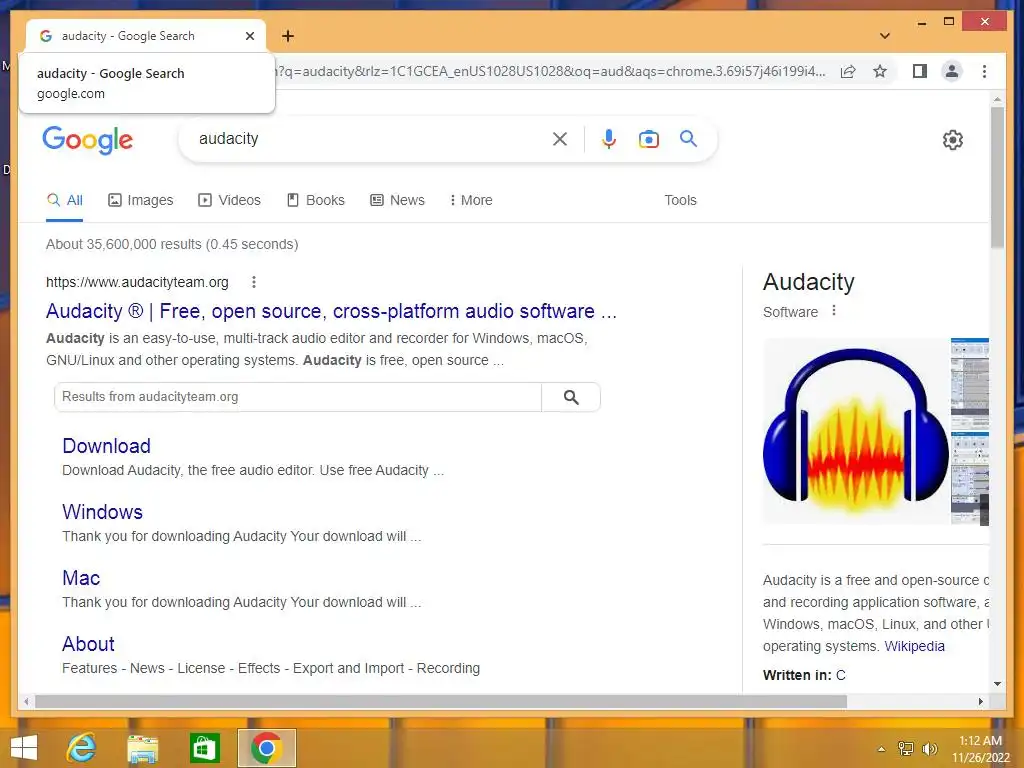
Task: Search within audacityteam.org via magnifier
Action: (571, 397)
